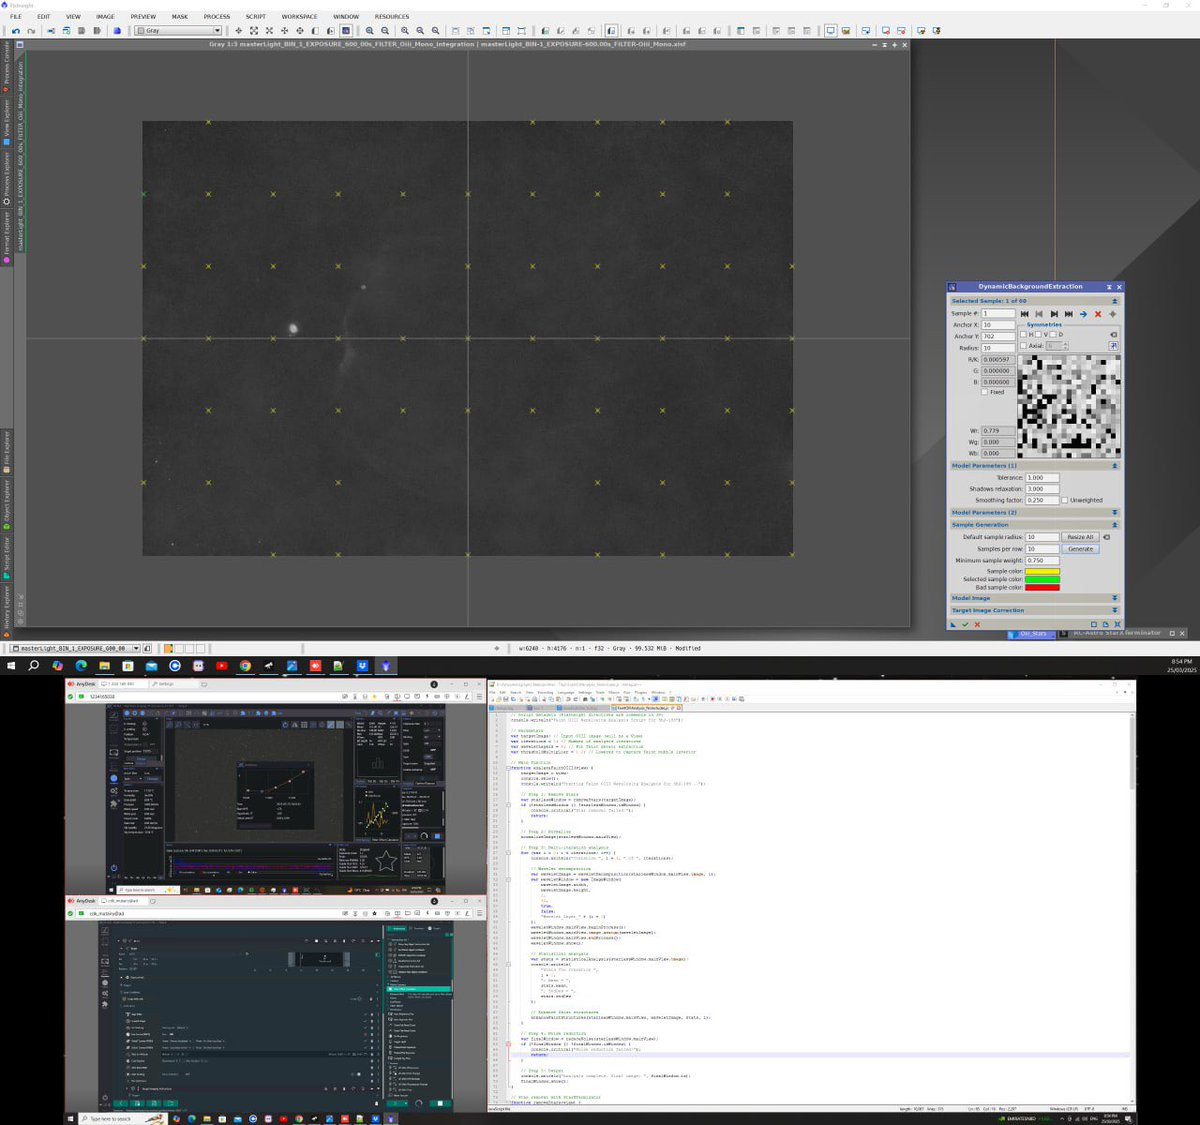
Task: Click the blue arrow next to sample navigation
Action: 1083,314
